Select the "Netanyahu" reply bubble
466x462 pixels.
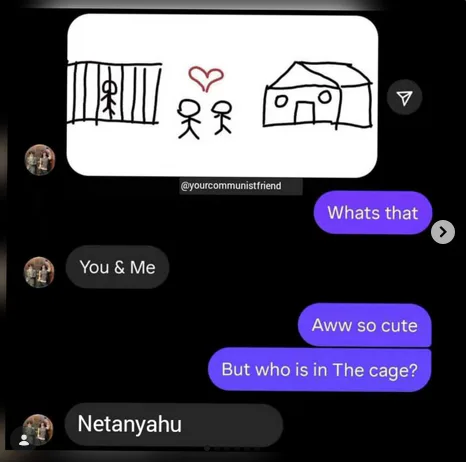pyautogui.click(x=174, y=424)
